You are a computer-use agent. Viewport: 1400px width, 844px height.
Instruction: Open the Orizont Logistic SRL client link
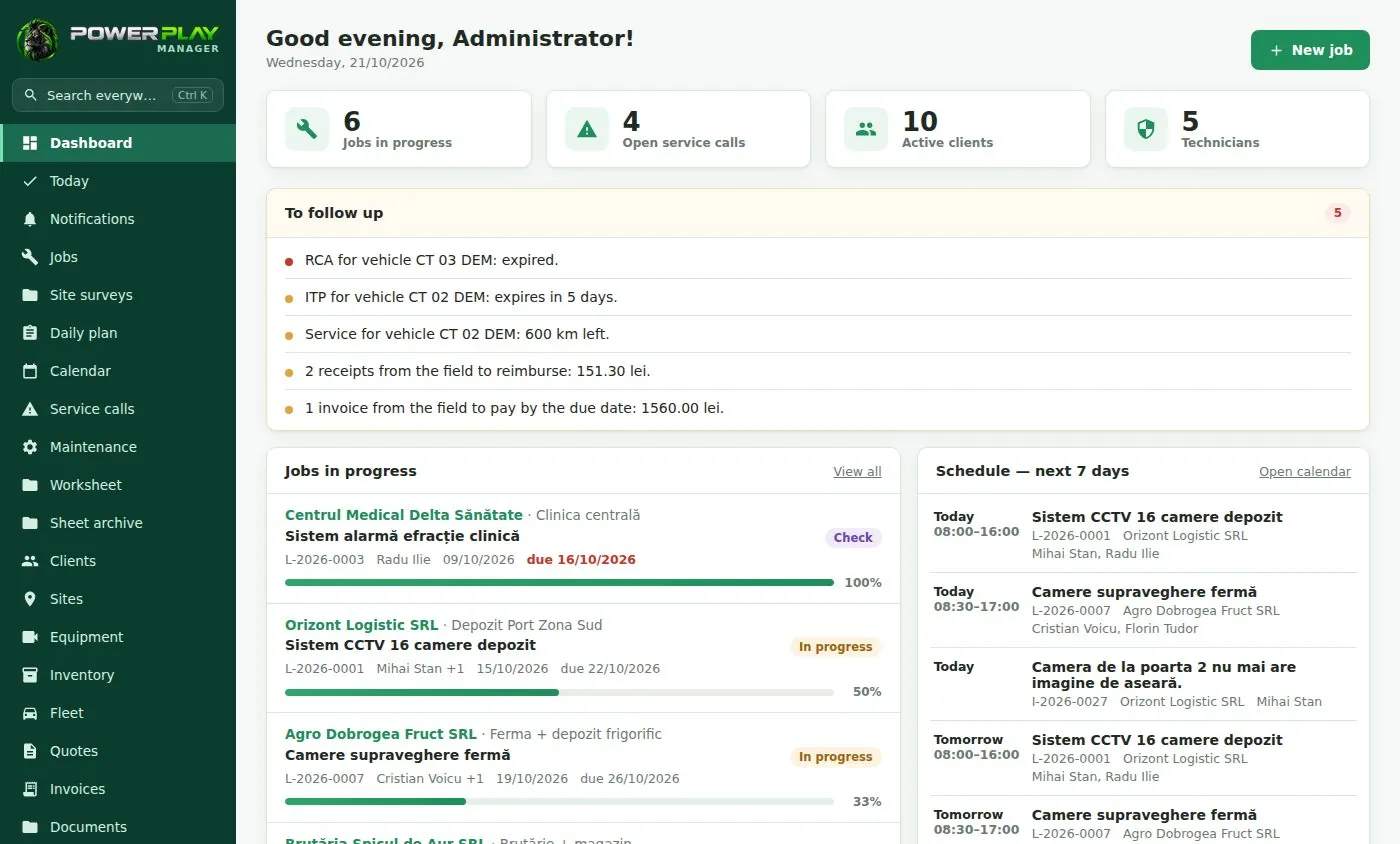[x=361, y=625]
